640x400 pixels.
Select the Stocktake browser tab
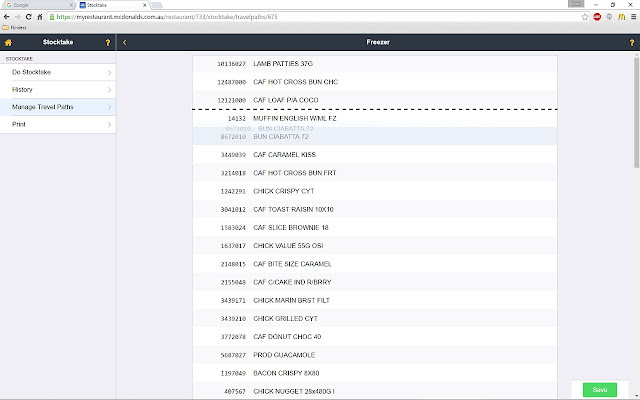click(x=113, y=5)
